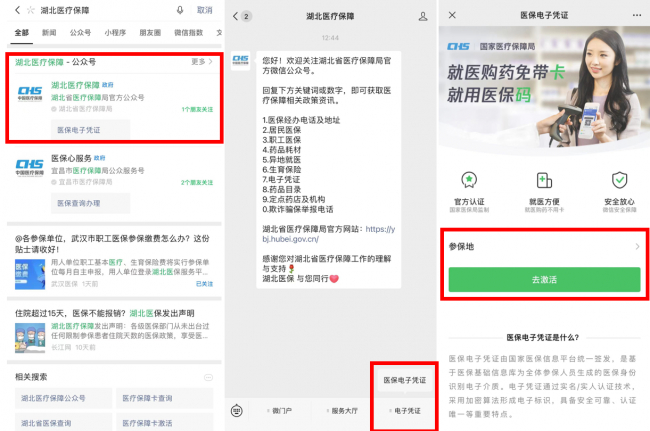Open the 电子凭证 bottom menu
This screenshot has height=431, width=650.
click(407, 411)
